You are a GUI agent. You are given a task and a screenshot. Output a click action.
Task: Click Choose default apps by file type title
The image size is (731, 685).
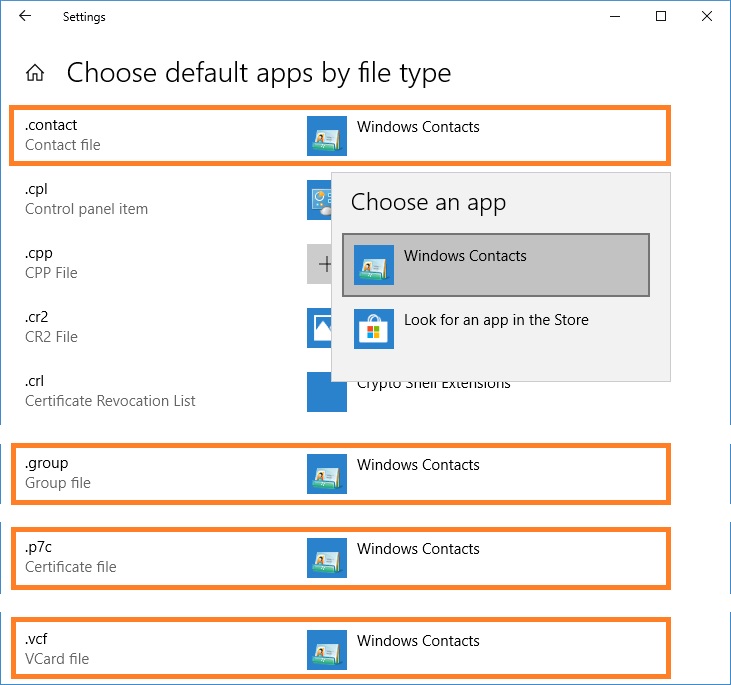pyautogui.click(x=259, y=73)
